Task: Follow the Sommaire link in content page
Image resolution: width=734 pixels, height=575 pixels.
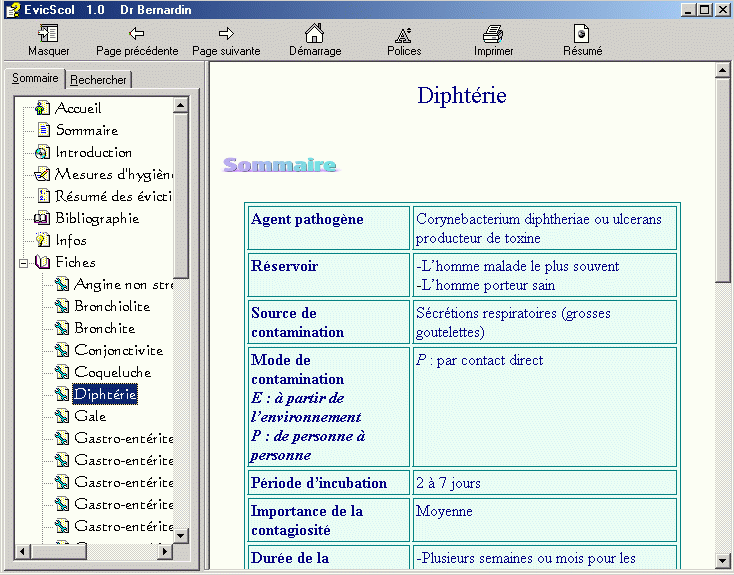Action: point(280,165)
